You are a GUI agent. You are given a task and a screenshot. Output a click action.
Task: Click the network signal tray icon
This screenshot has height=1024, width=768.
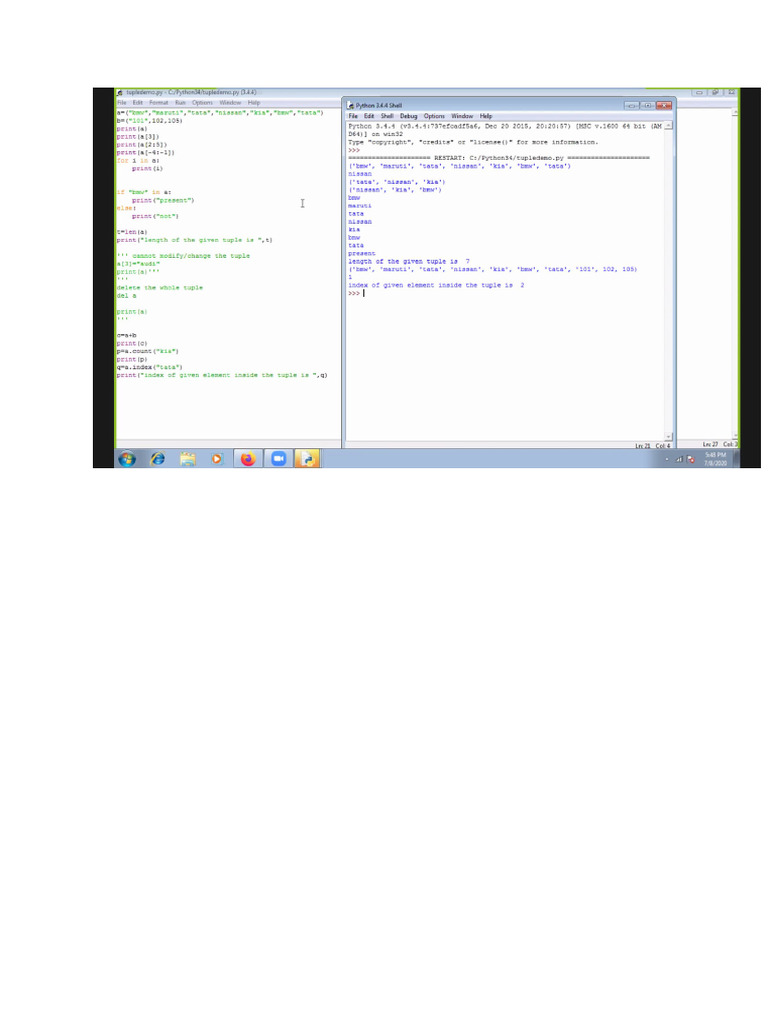pos(679,460)
